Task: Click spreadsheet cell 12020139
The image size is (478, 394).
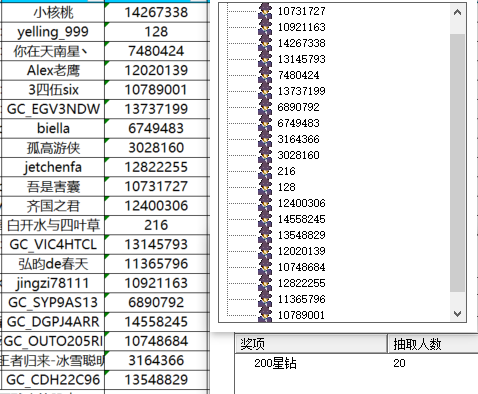Action: (x=157, y=70)
